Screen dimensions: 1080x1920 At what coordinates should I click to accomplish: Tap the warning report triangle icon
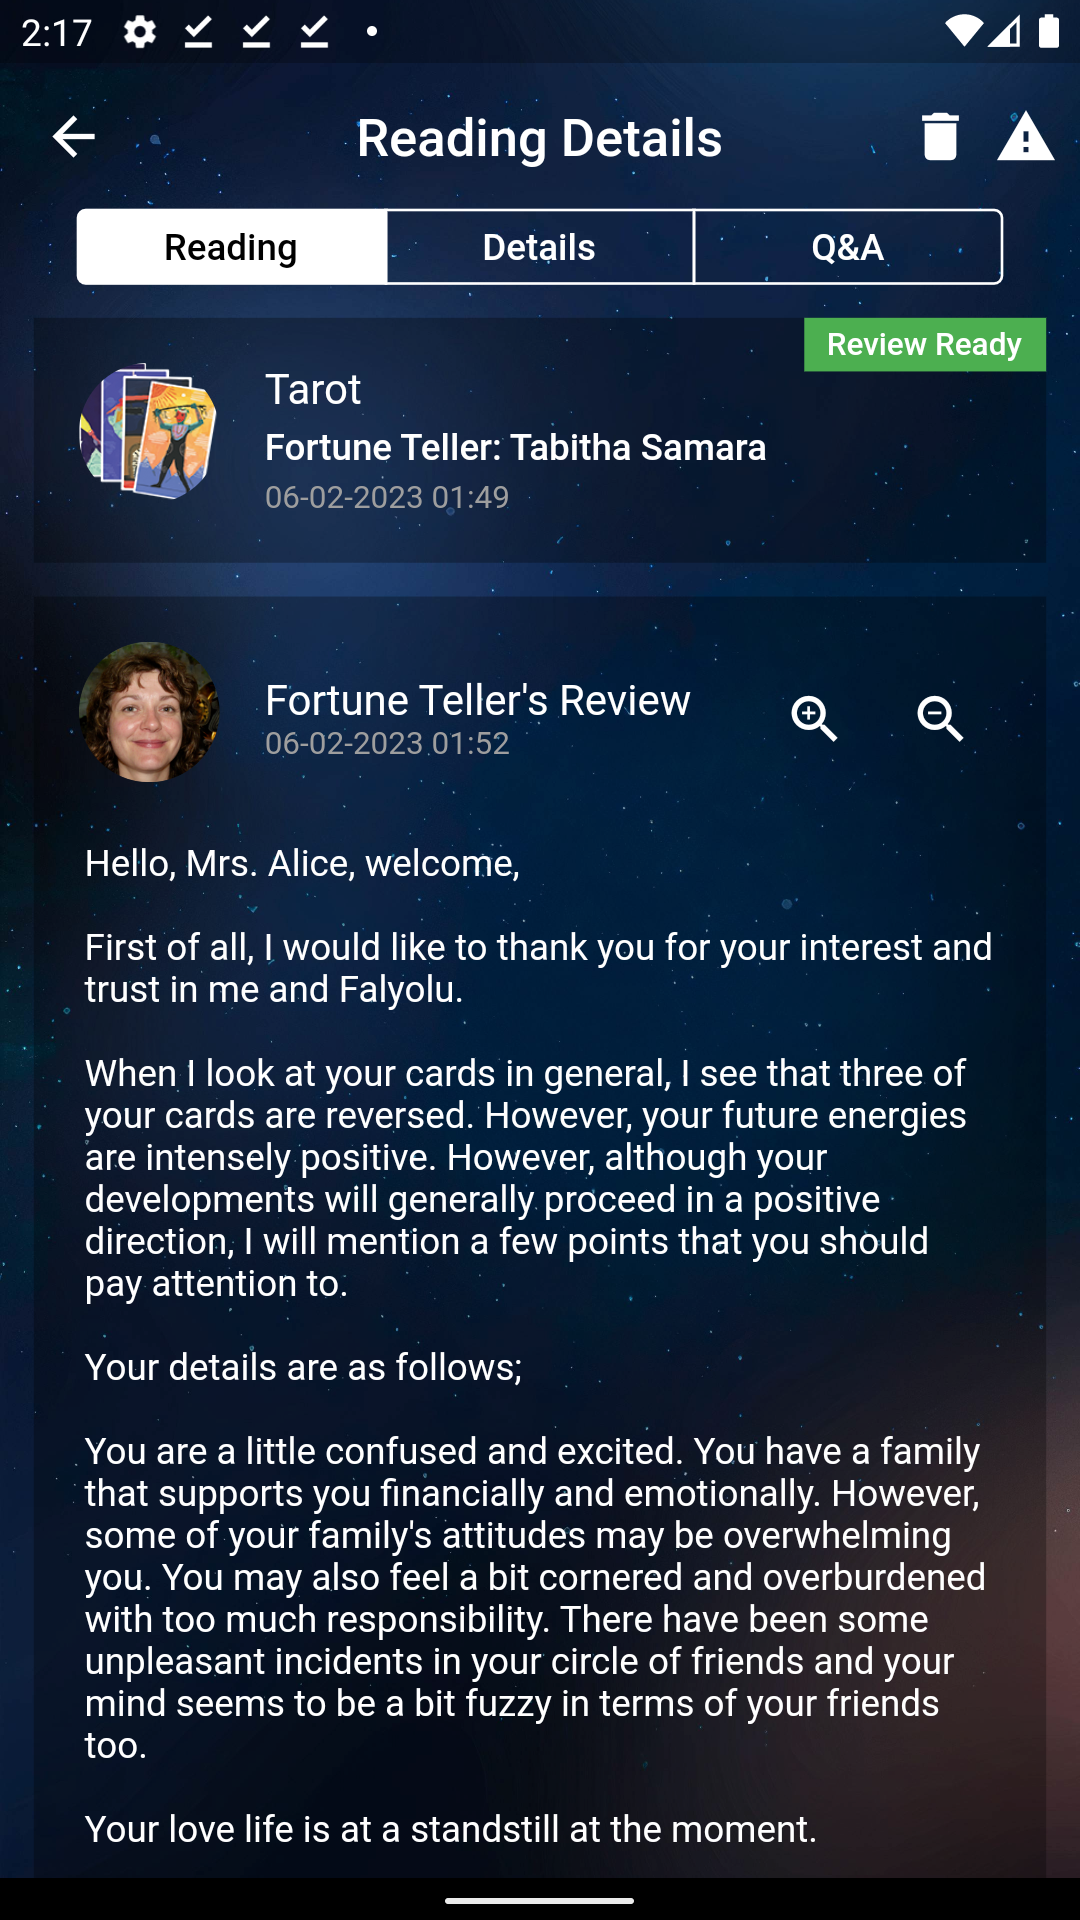click(x=1025, y=137)
